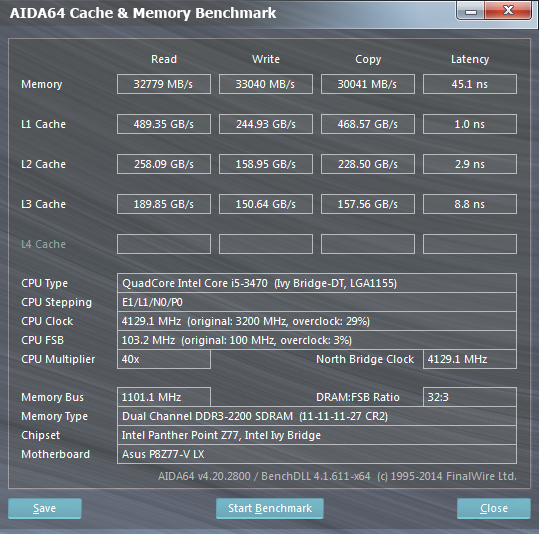
Task: Click the L3 Cache row label
Action: [43, 204]
